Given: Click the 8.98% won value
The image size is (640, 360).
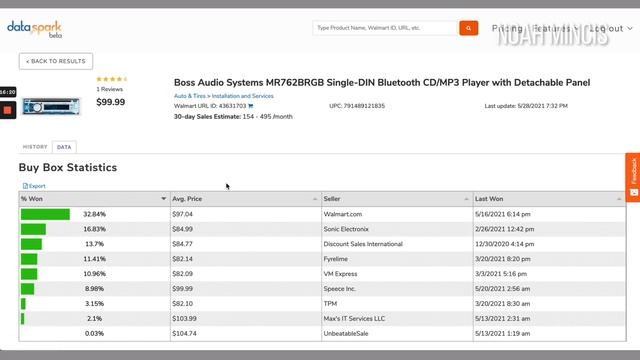Looking at the screenshot, I should click(x=94, y=289).
